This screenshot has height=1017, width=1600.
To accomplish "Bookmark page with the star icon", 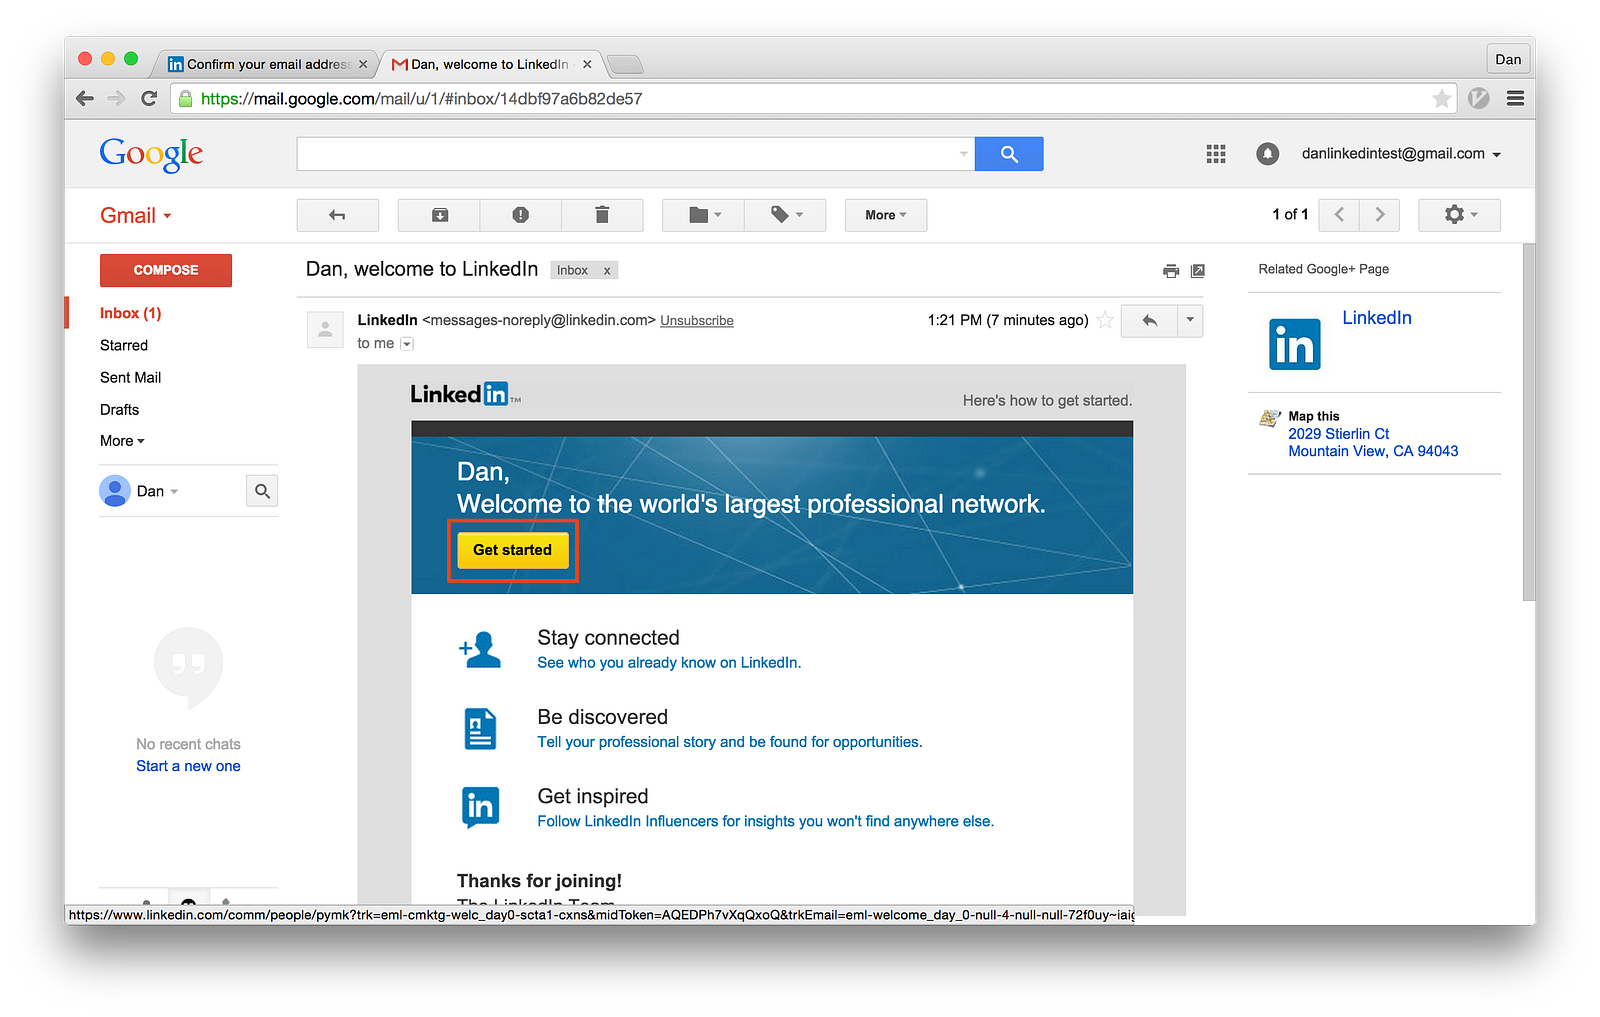I will coord(1441,98).
